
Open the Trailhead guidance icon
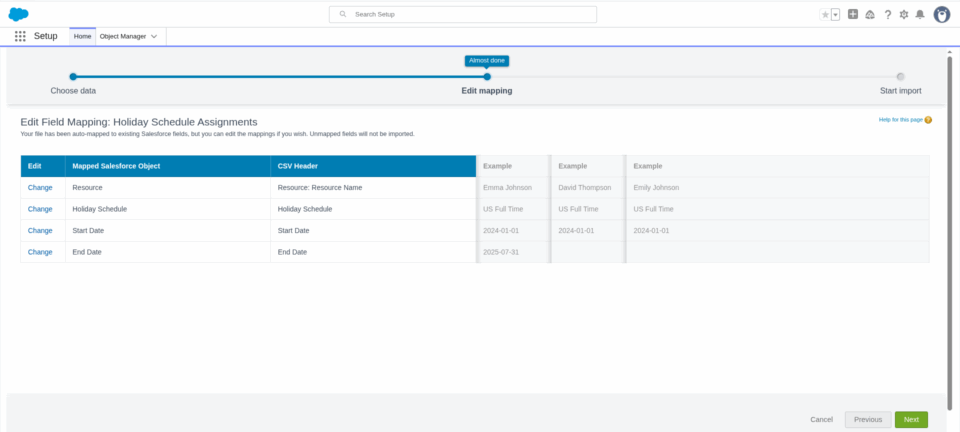click(870, 14)
